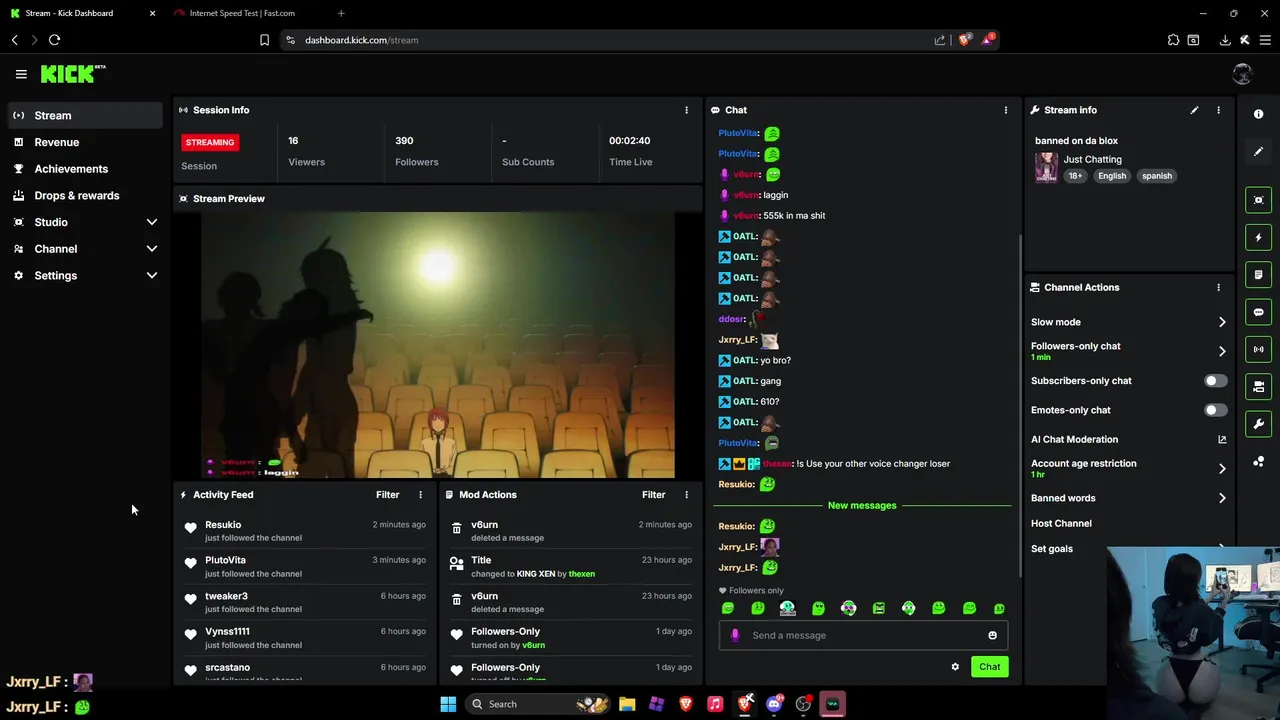Toggle the broadcast signal widget icon

[1259, 349]
